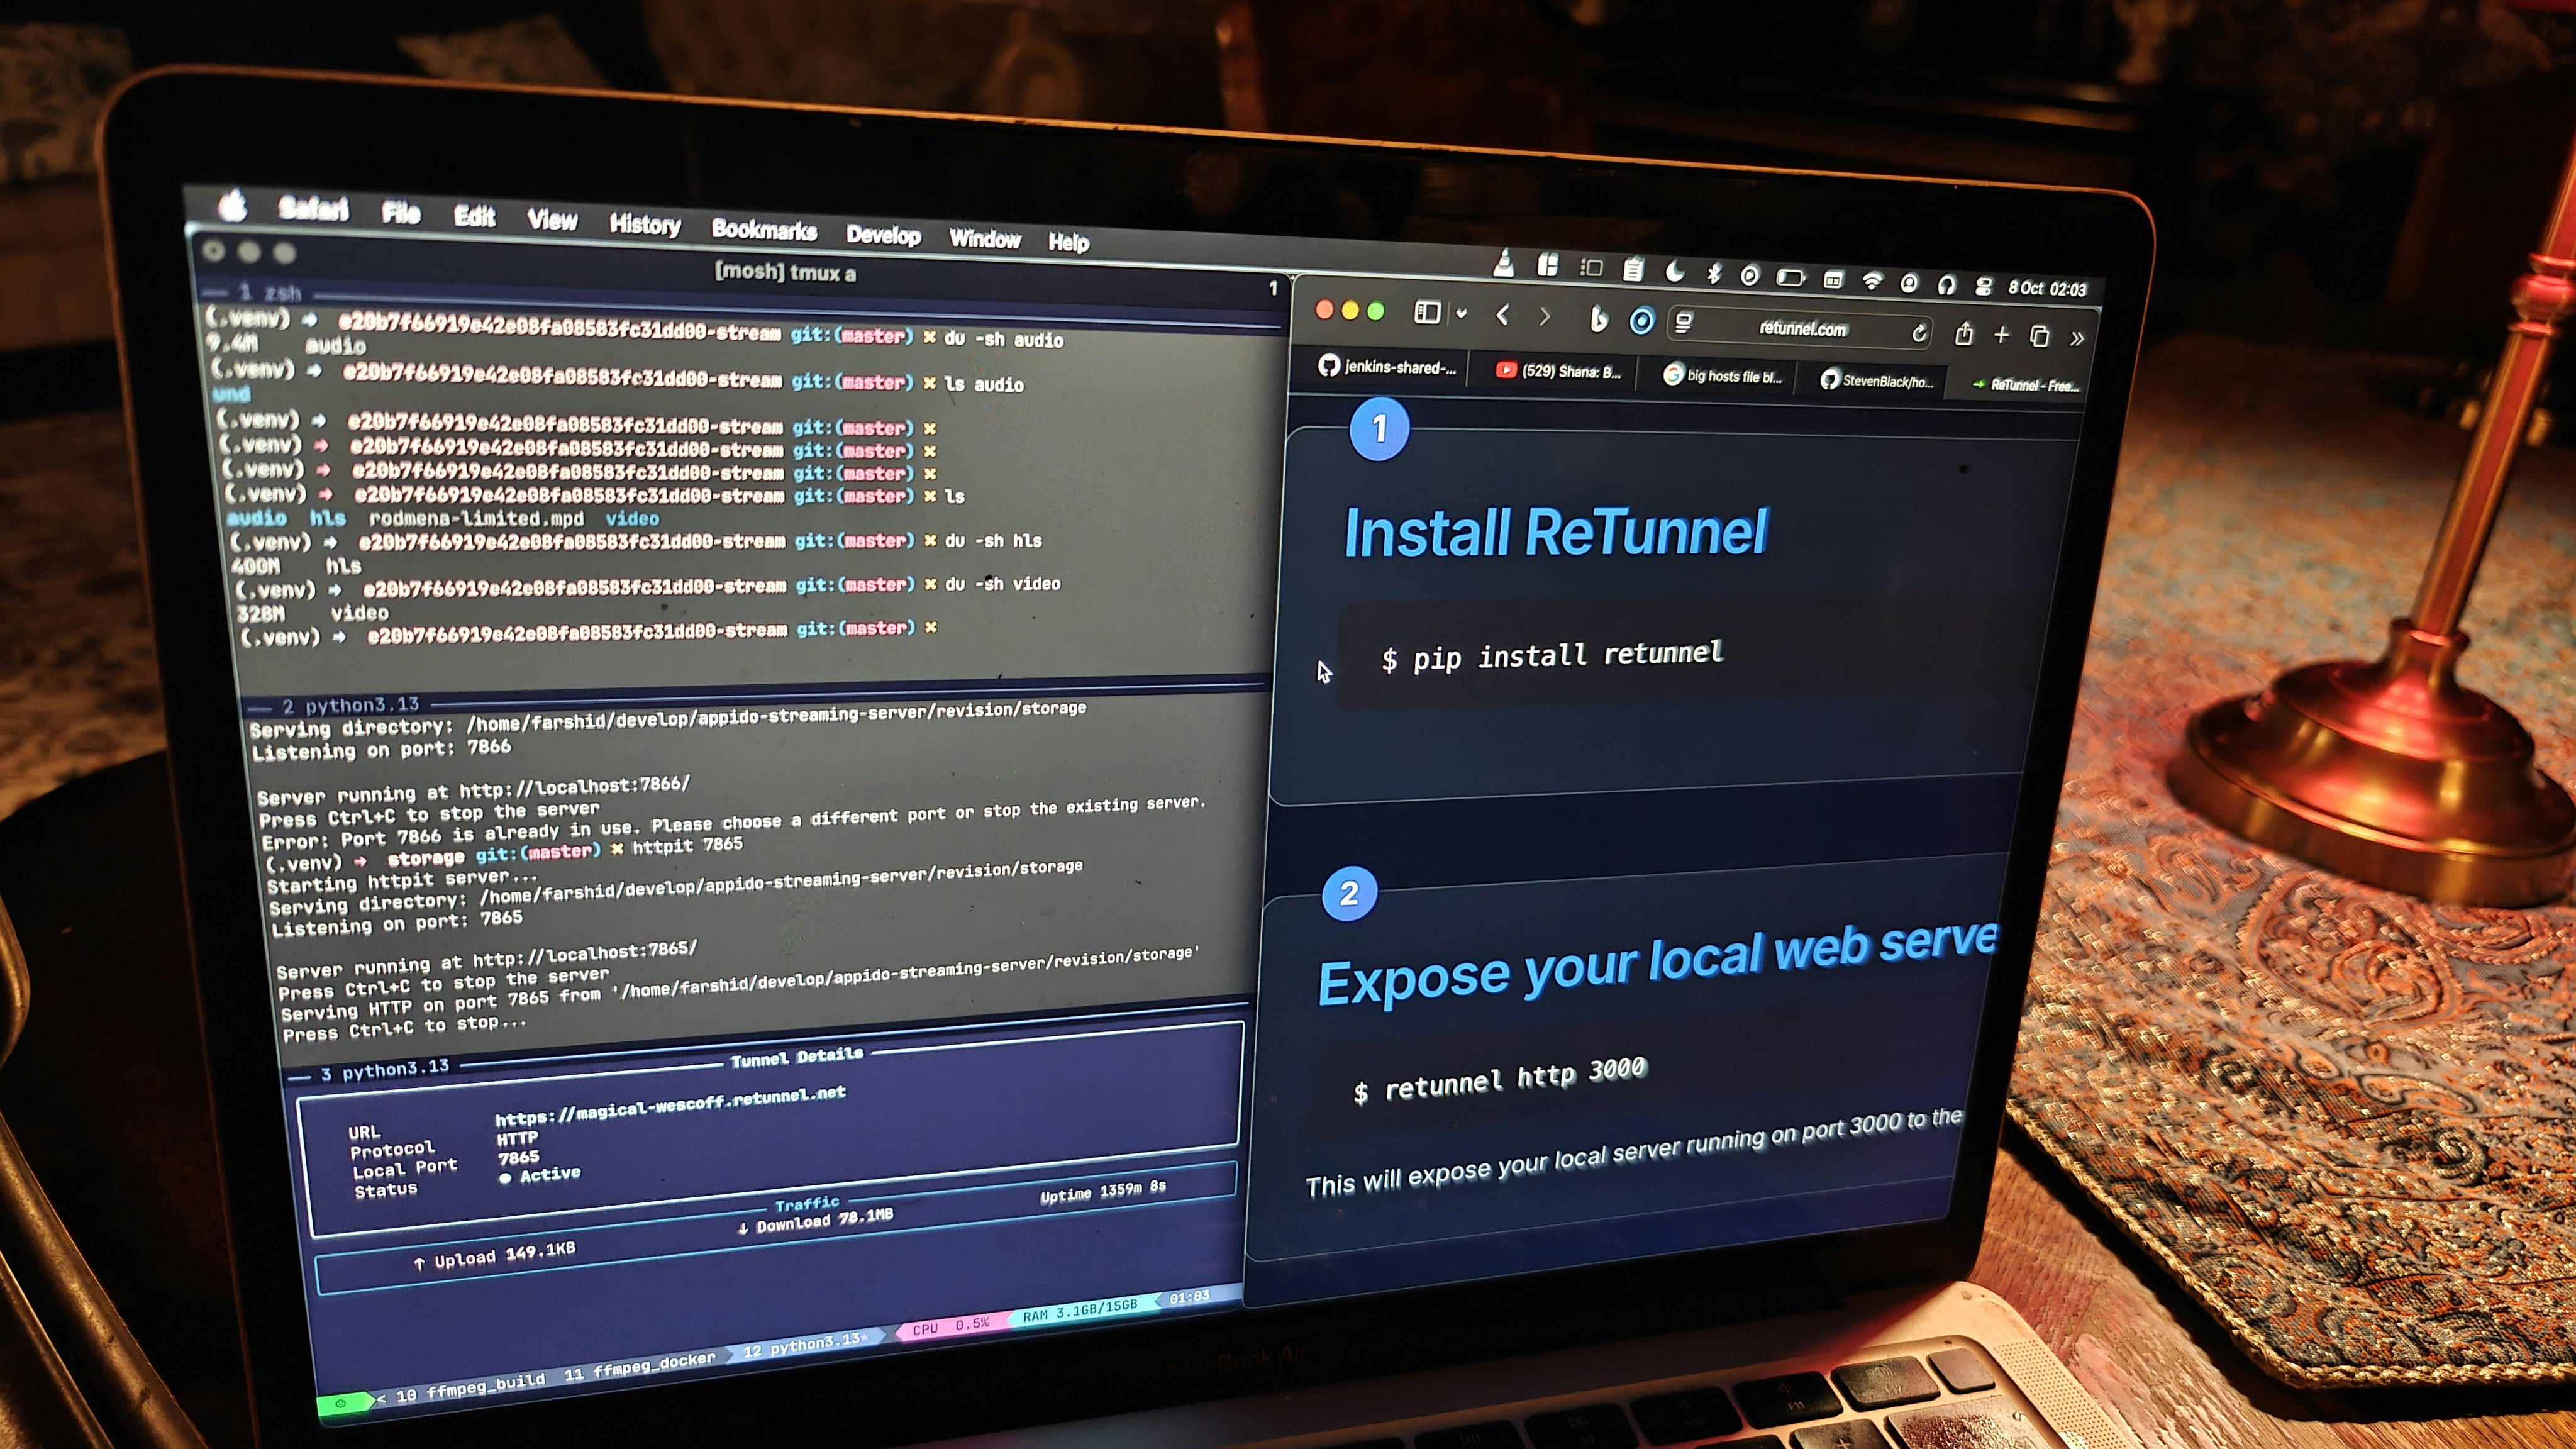Image resolution: width=2576 pixels, height=1449 pixels.
Task: Open the big hosts file Google tab
Action: click(1722, 376)
